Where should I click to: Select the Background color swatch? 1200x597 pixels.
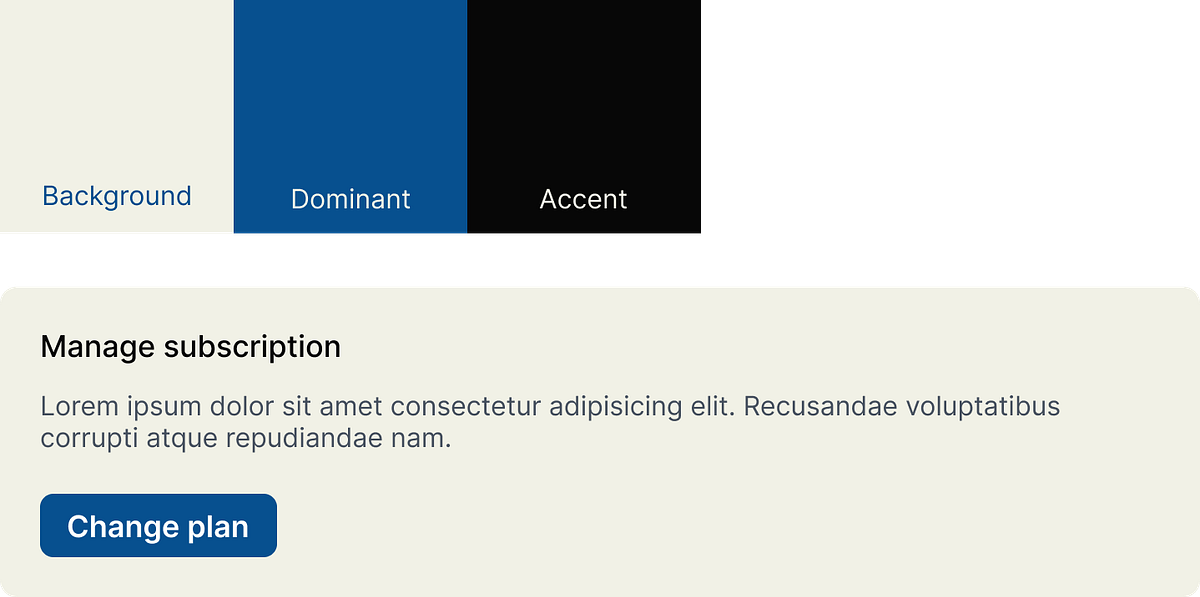point(116,120)
